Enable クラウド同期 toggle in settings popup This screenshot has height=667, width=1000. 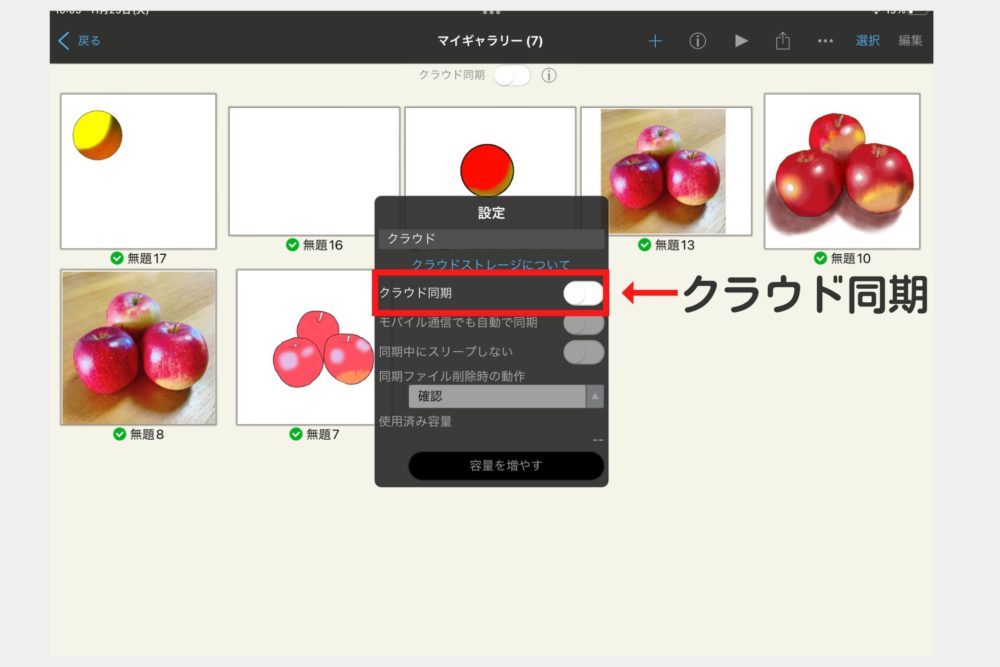[x=583, y=293]
